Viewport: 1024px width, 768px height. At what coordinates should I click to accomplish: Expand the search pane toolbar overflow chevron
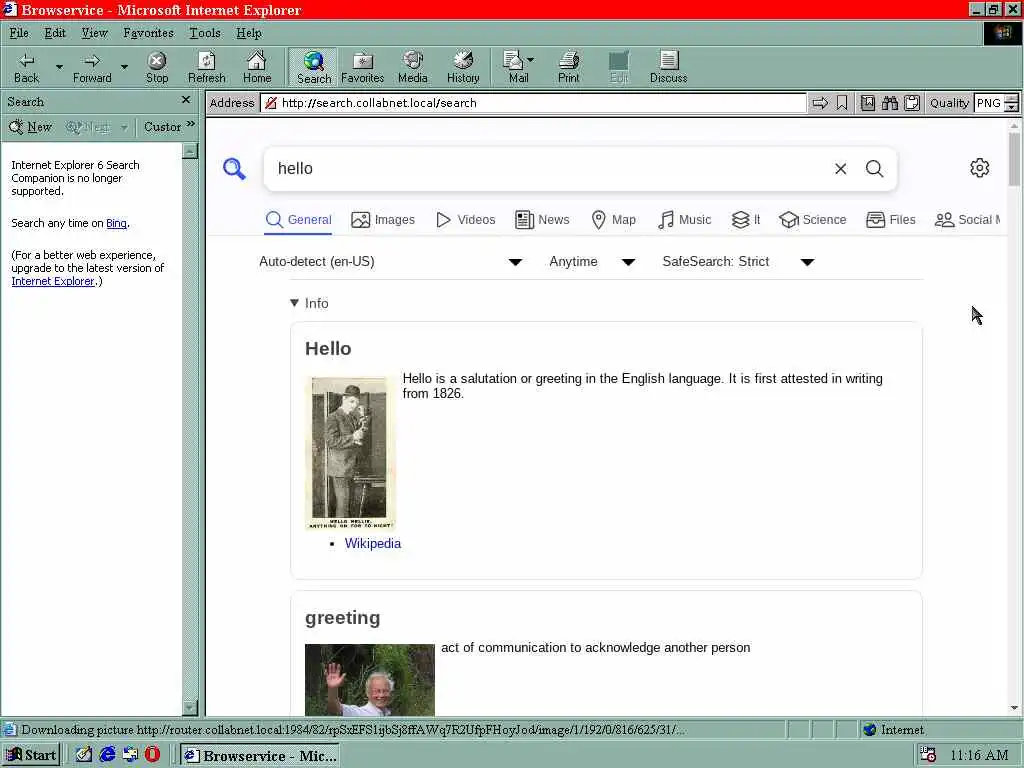tap(191, 124)
